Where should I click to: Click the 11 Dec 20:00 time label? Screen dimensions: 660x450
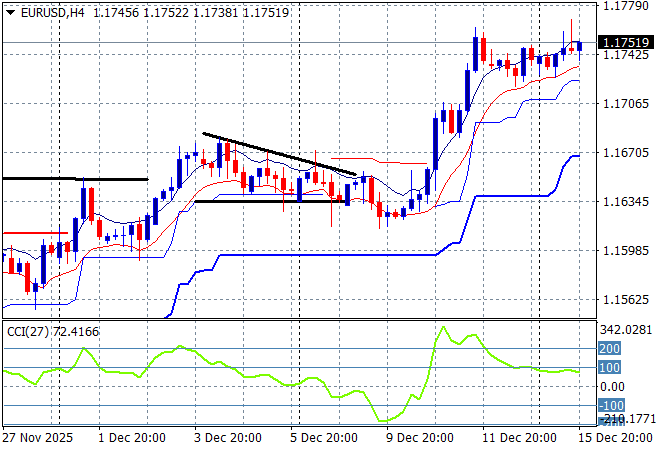(x=519, y=438)
